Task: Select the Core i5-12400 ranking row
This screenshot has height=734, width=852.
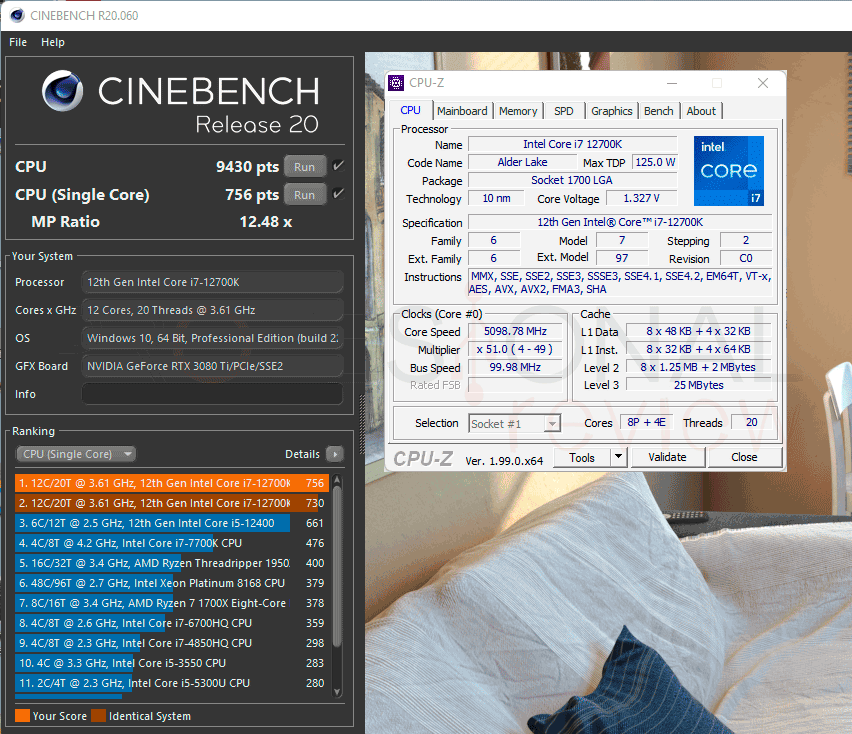Action: tap(172, 523)
